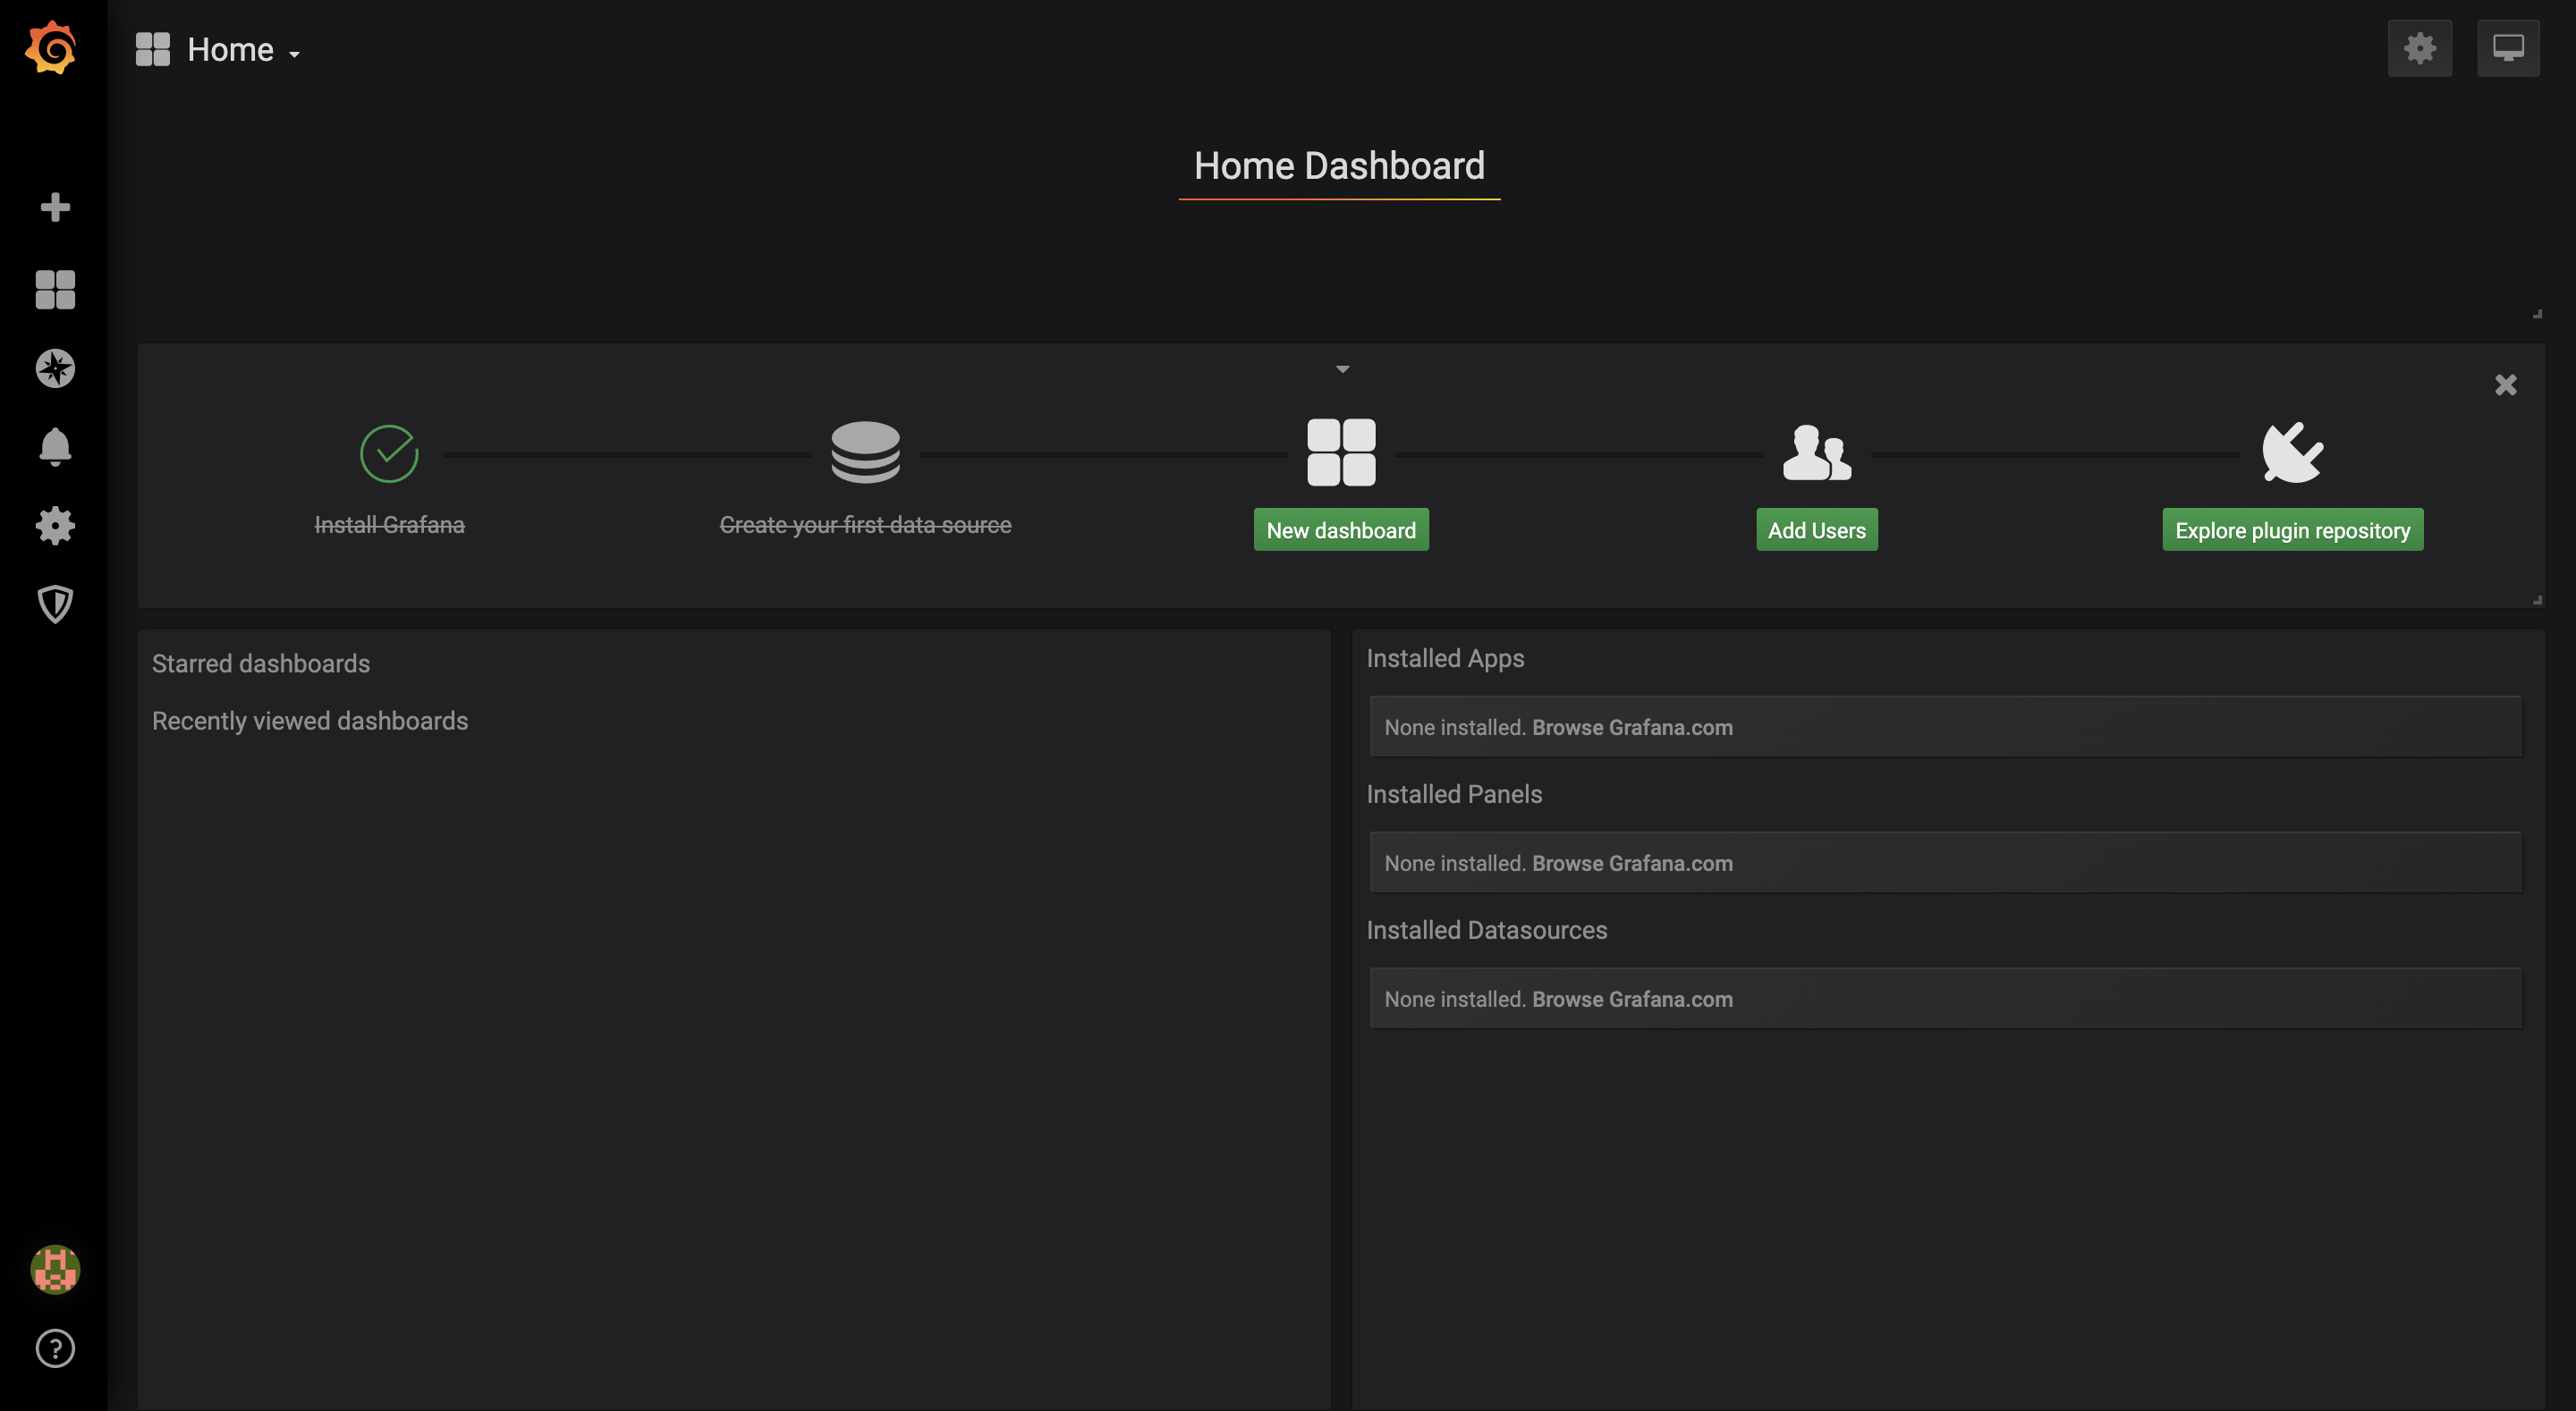Click the Starred dashboards heading
Viewport: 2576px width, 1411px height.
[x=261, y=663]
